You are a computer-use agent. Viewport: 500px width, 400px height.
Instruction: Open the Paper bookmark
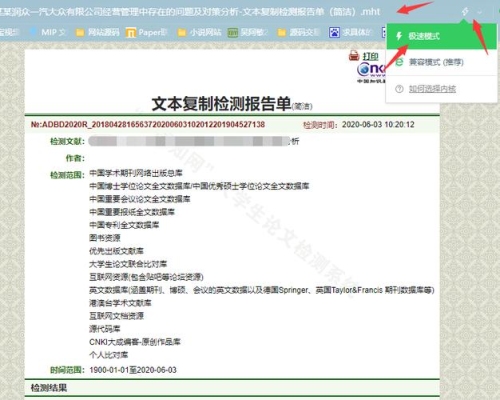tap(146, 32)
